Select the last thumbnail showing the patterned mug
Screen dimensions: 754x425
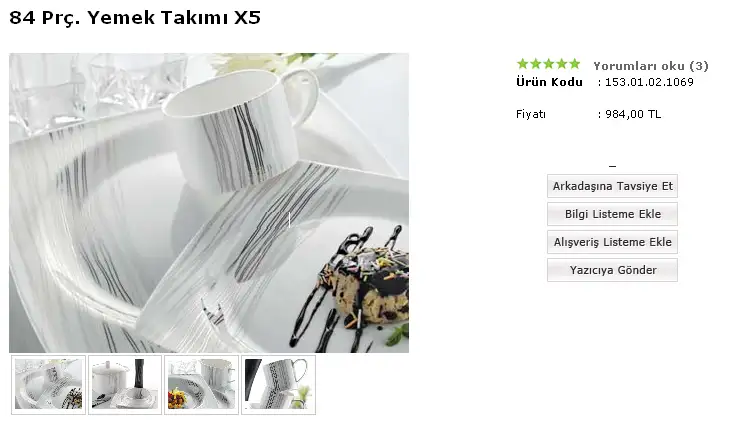click(x=278, y=385)
